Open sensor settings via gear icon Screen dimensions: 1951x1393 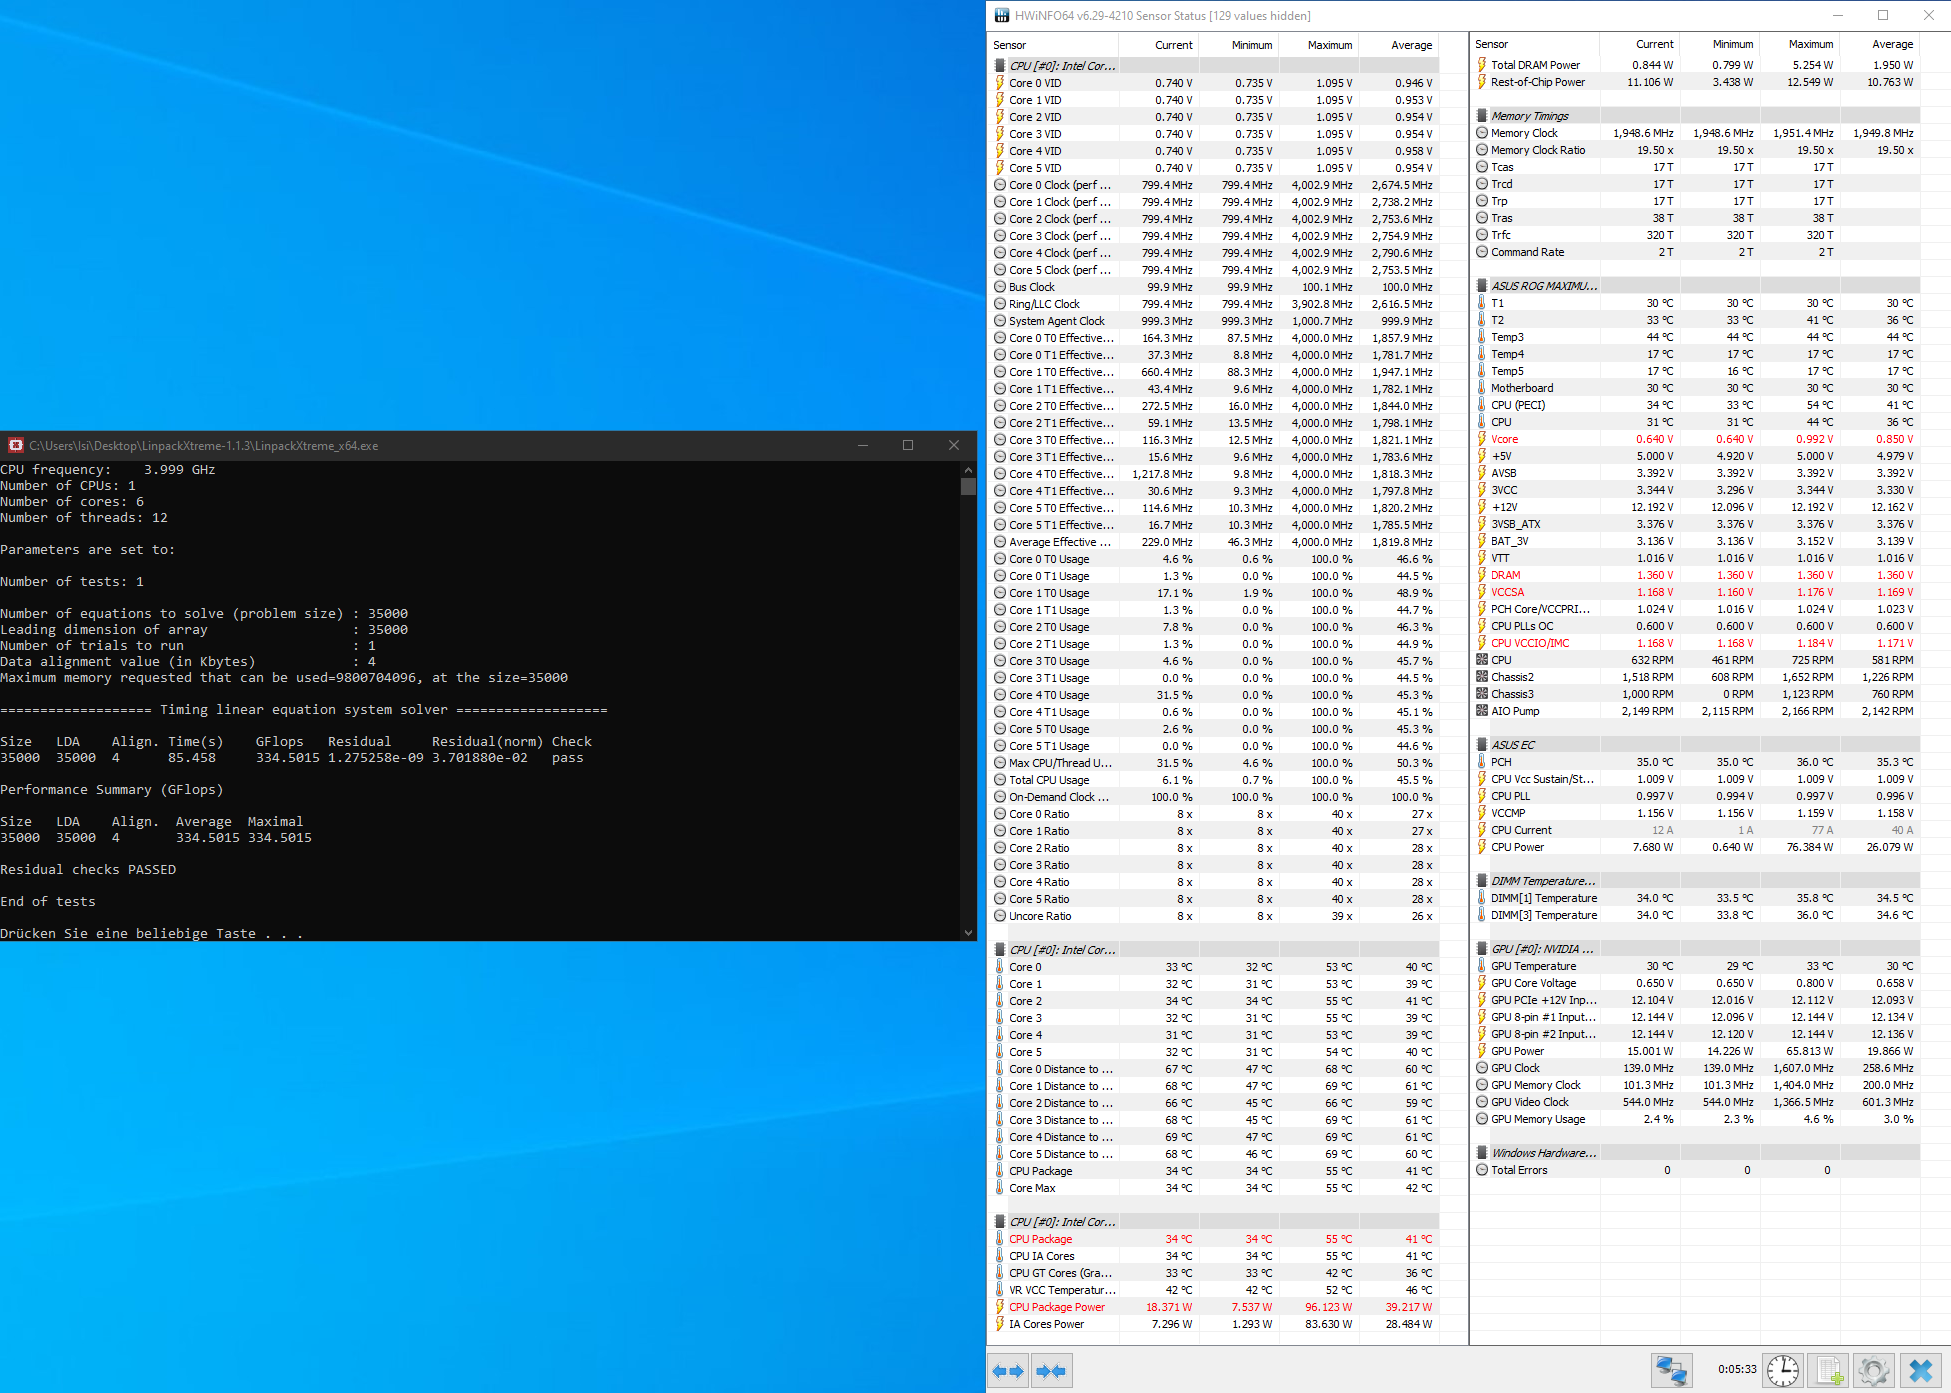point(1874,1370)
